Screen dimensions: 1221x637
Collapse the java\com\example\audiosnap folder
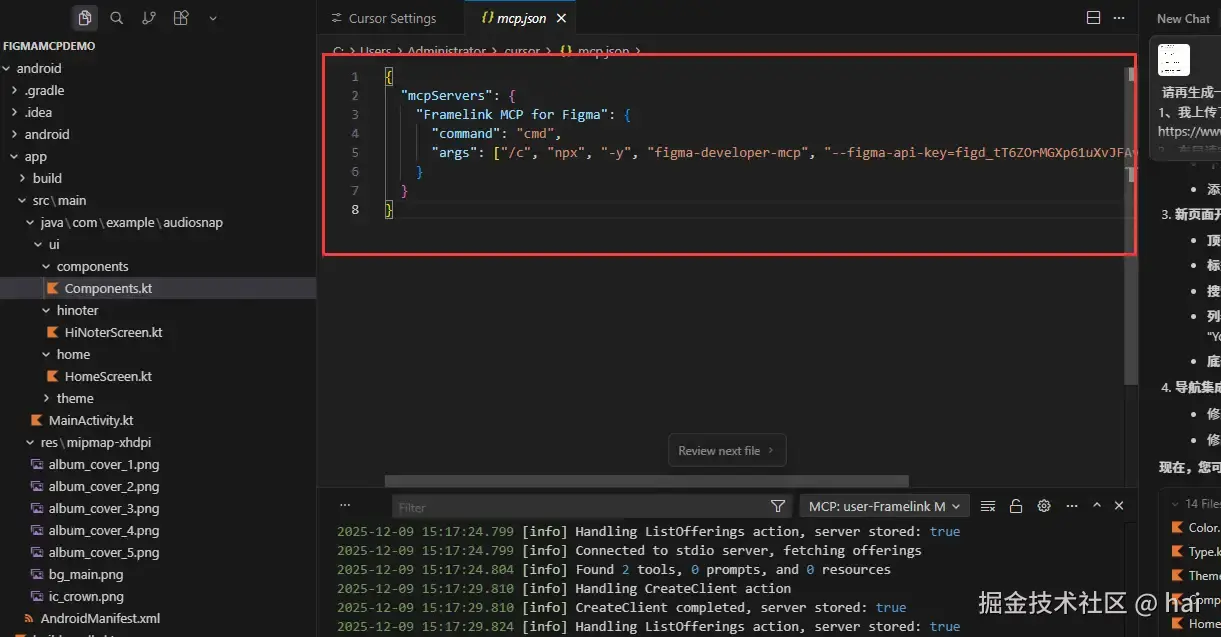tap(131, 222)
